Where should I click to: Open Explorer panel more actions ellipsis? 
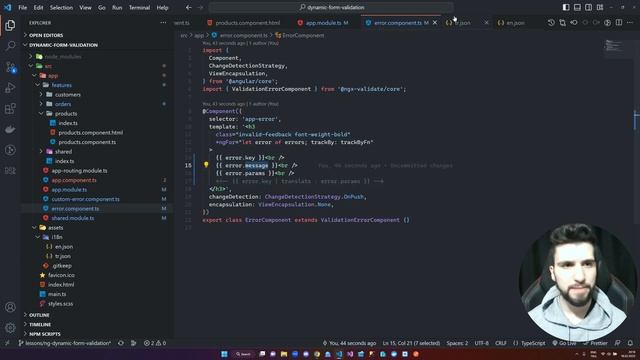[163, 23]
